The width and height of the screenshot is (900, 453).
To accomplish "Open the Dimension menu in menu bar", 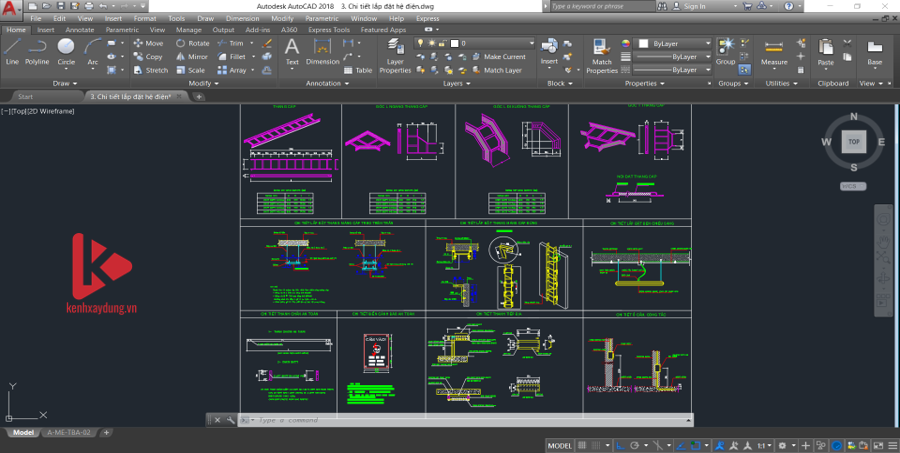I will point(242,18).
